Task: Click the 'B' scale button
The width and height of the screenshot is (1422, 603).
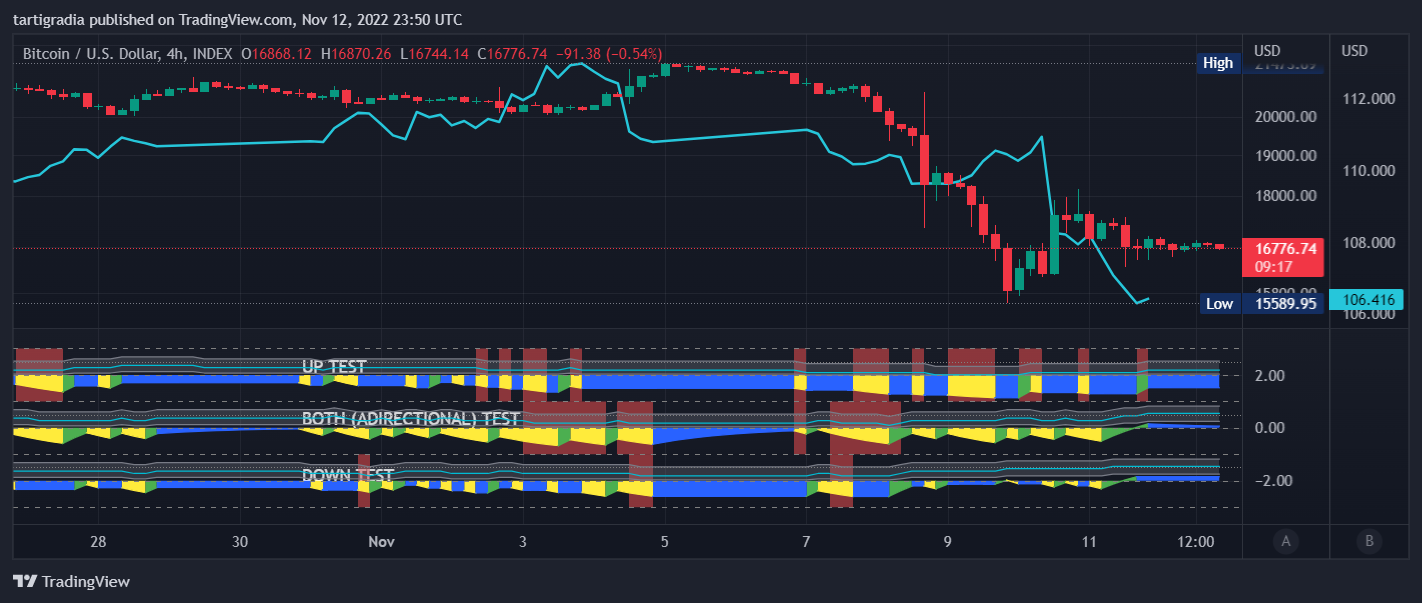Action: click(1369, 542)
